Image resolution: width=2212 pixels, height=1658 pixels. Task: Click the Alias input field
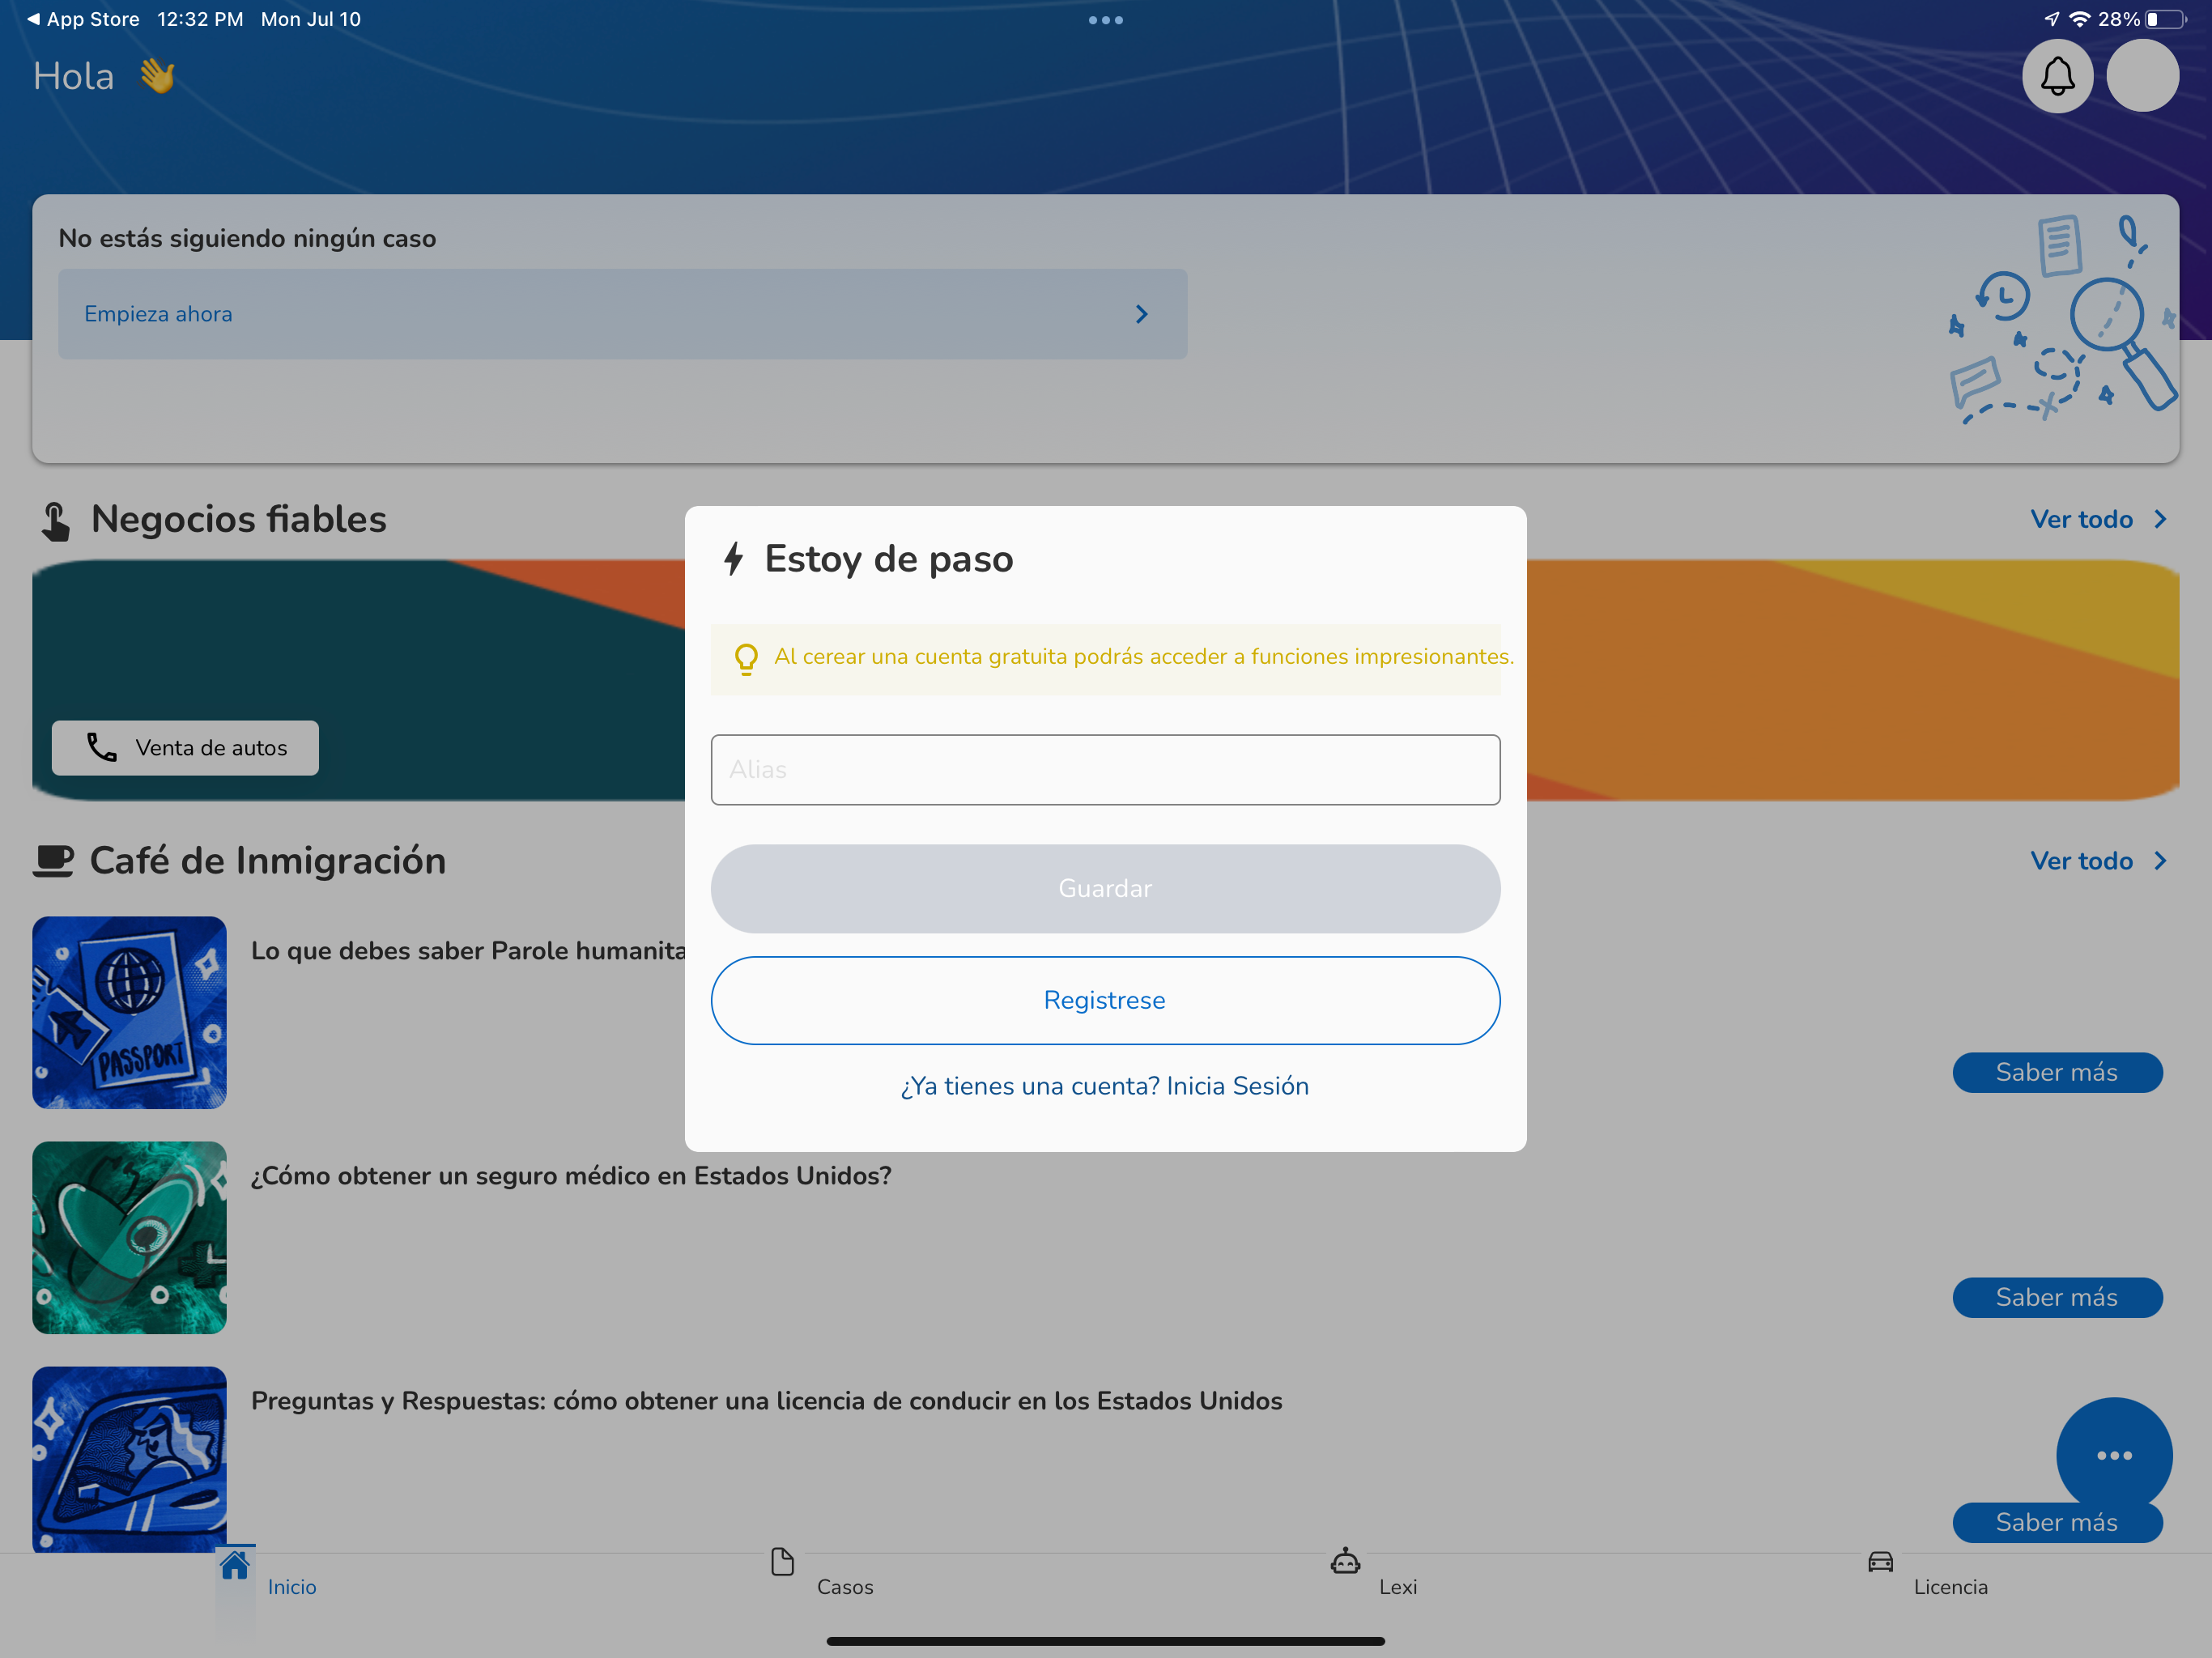pos(1105,770)
